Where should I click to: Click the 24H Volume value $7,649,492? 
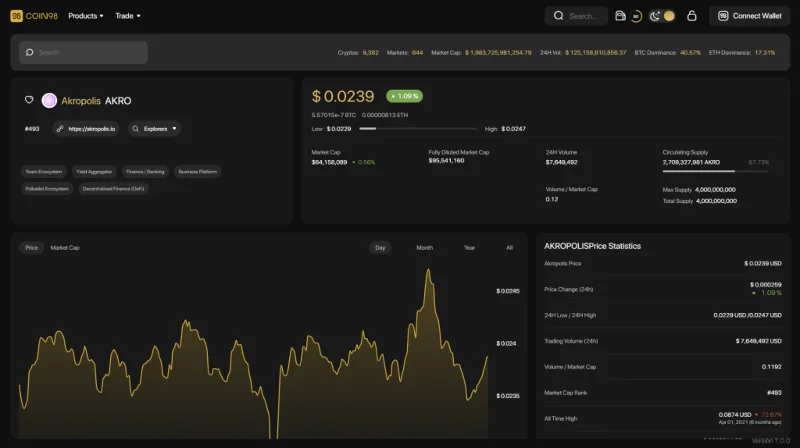point(562,162)
